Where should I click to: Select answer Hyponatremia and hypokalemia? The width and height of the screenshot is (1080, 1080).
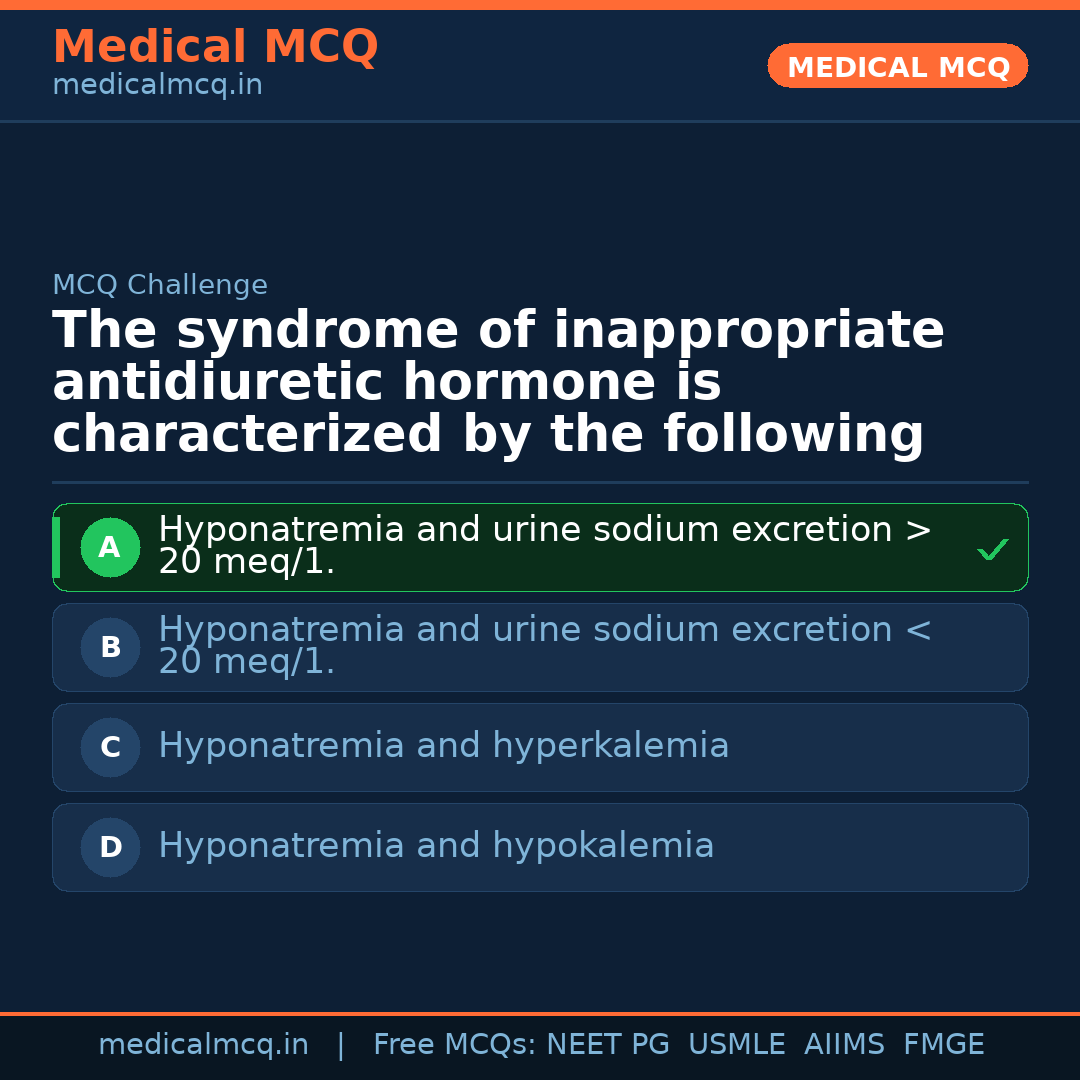(436, 846)
